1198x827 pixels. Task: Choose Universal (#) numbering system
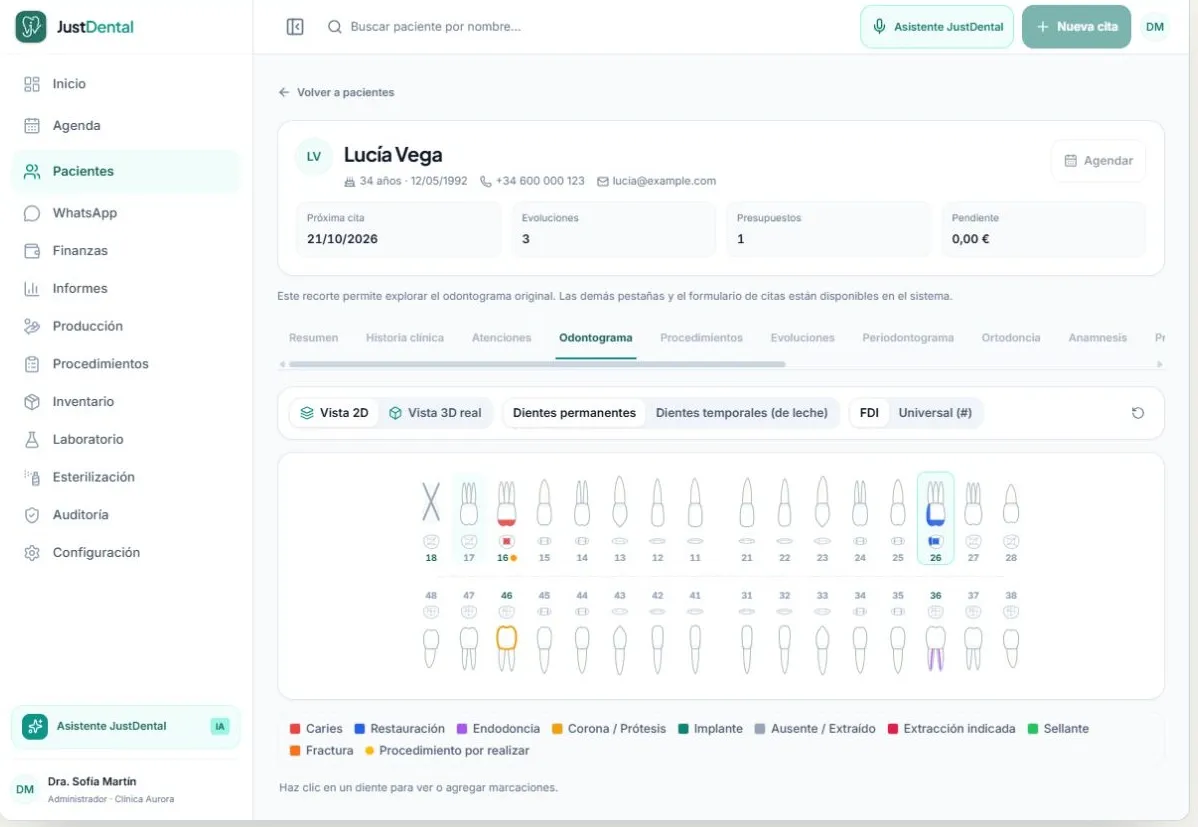935,413
